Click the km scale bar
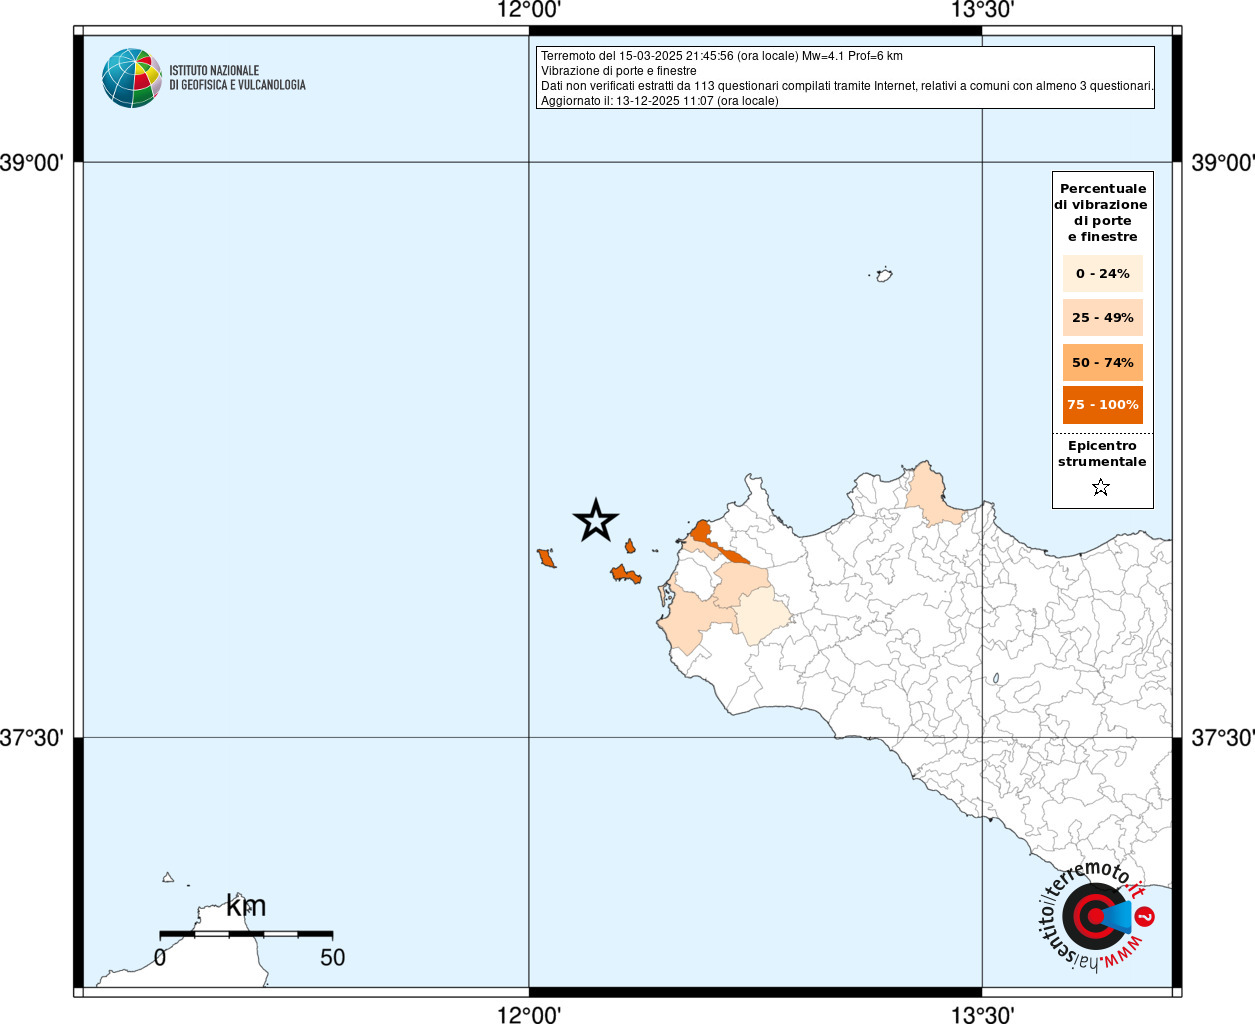Screen dimensions: 1255x1024 246,934
